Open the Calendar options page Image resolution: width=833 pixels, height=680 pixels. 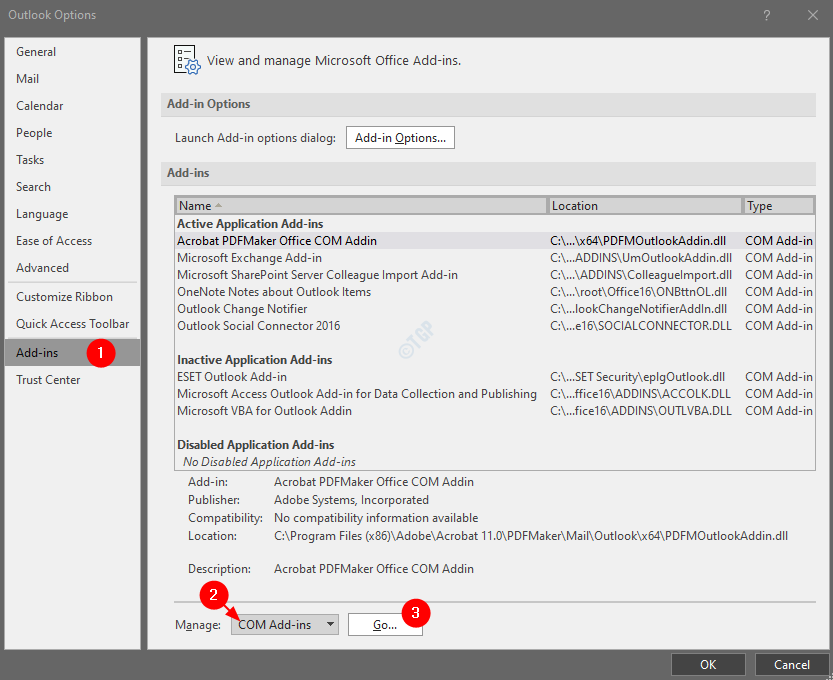tap(40, 106)
